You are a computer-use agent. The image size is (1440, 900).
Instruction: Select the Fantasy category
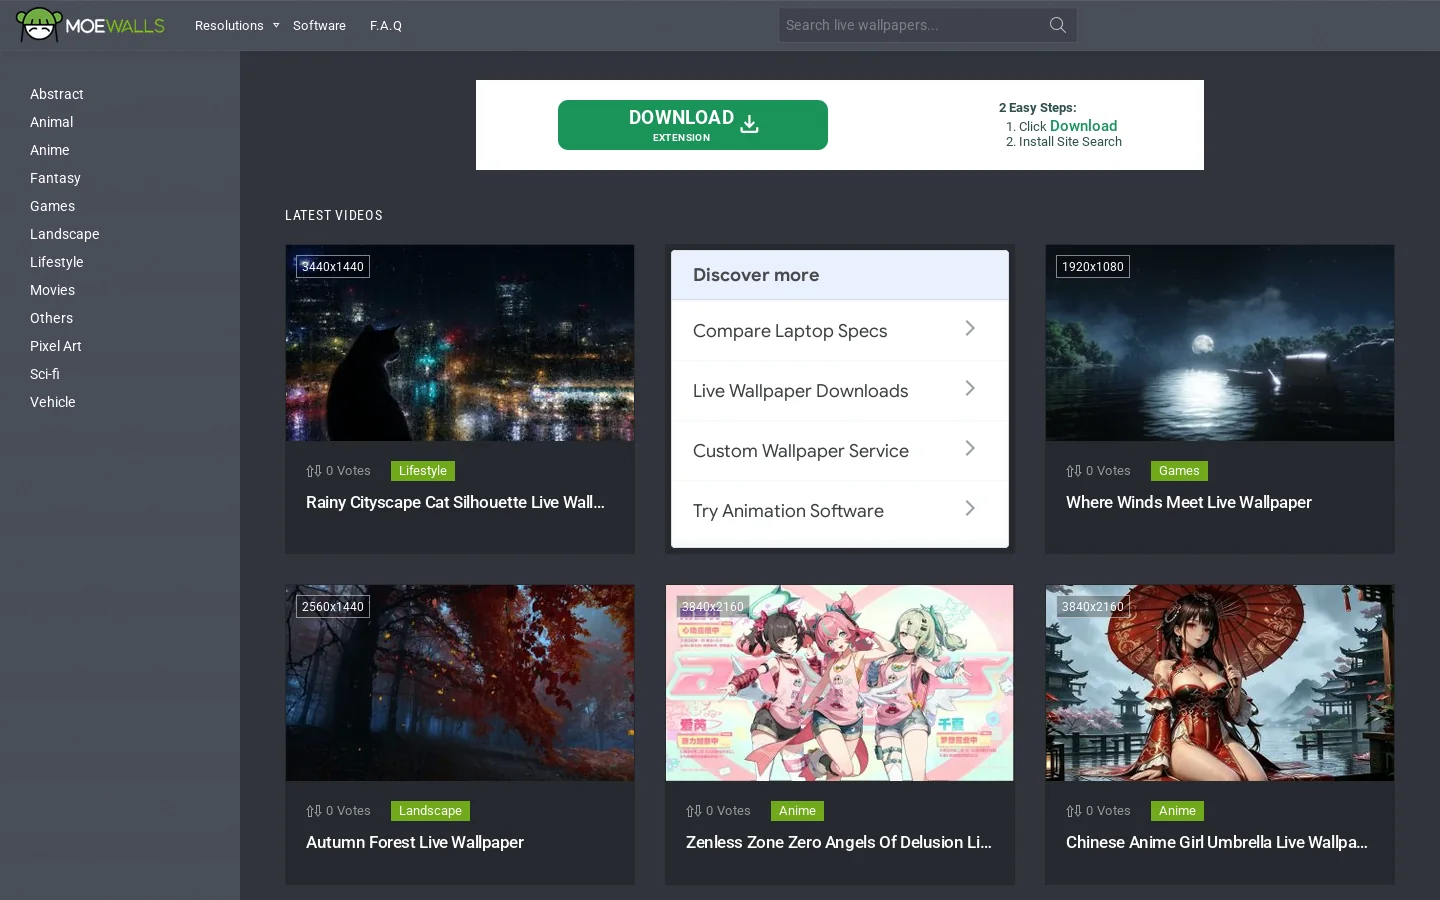tap(55, 178)
